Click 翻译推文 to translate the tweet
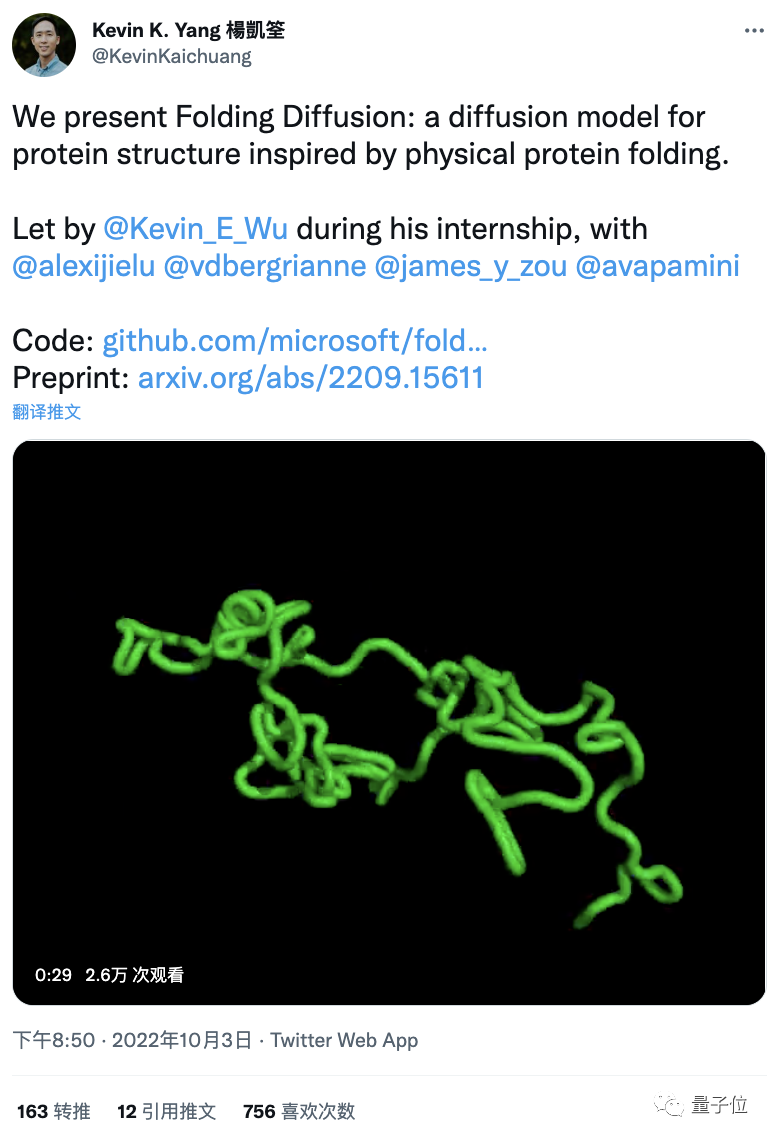Screen dimensions: 772x1138 click(46, 410)
